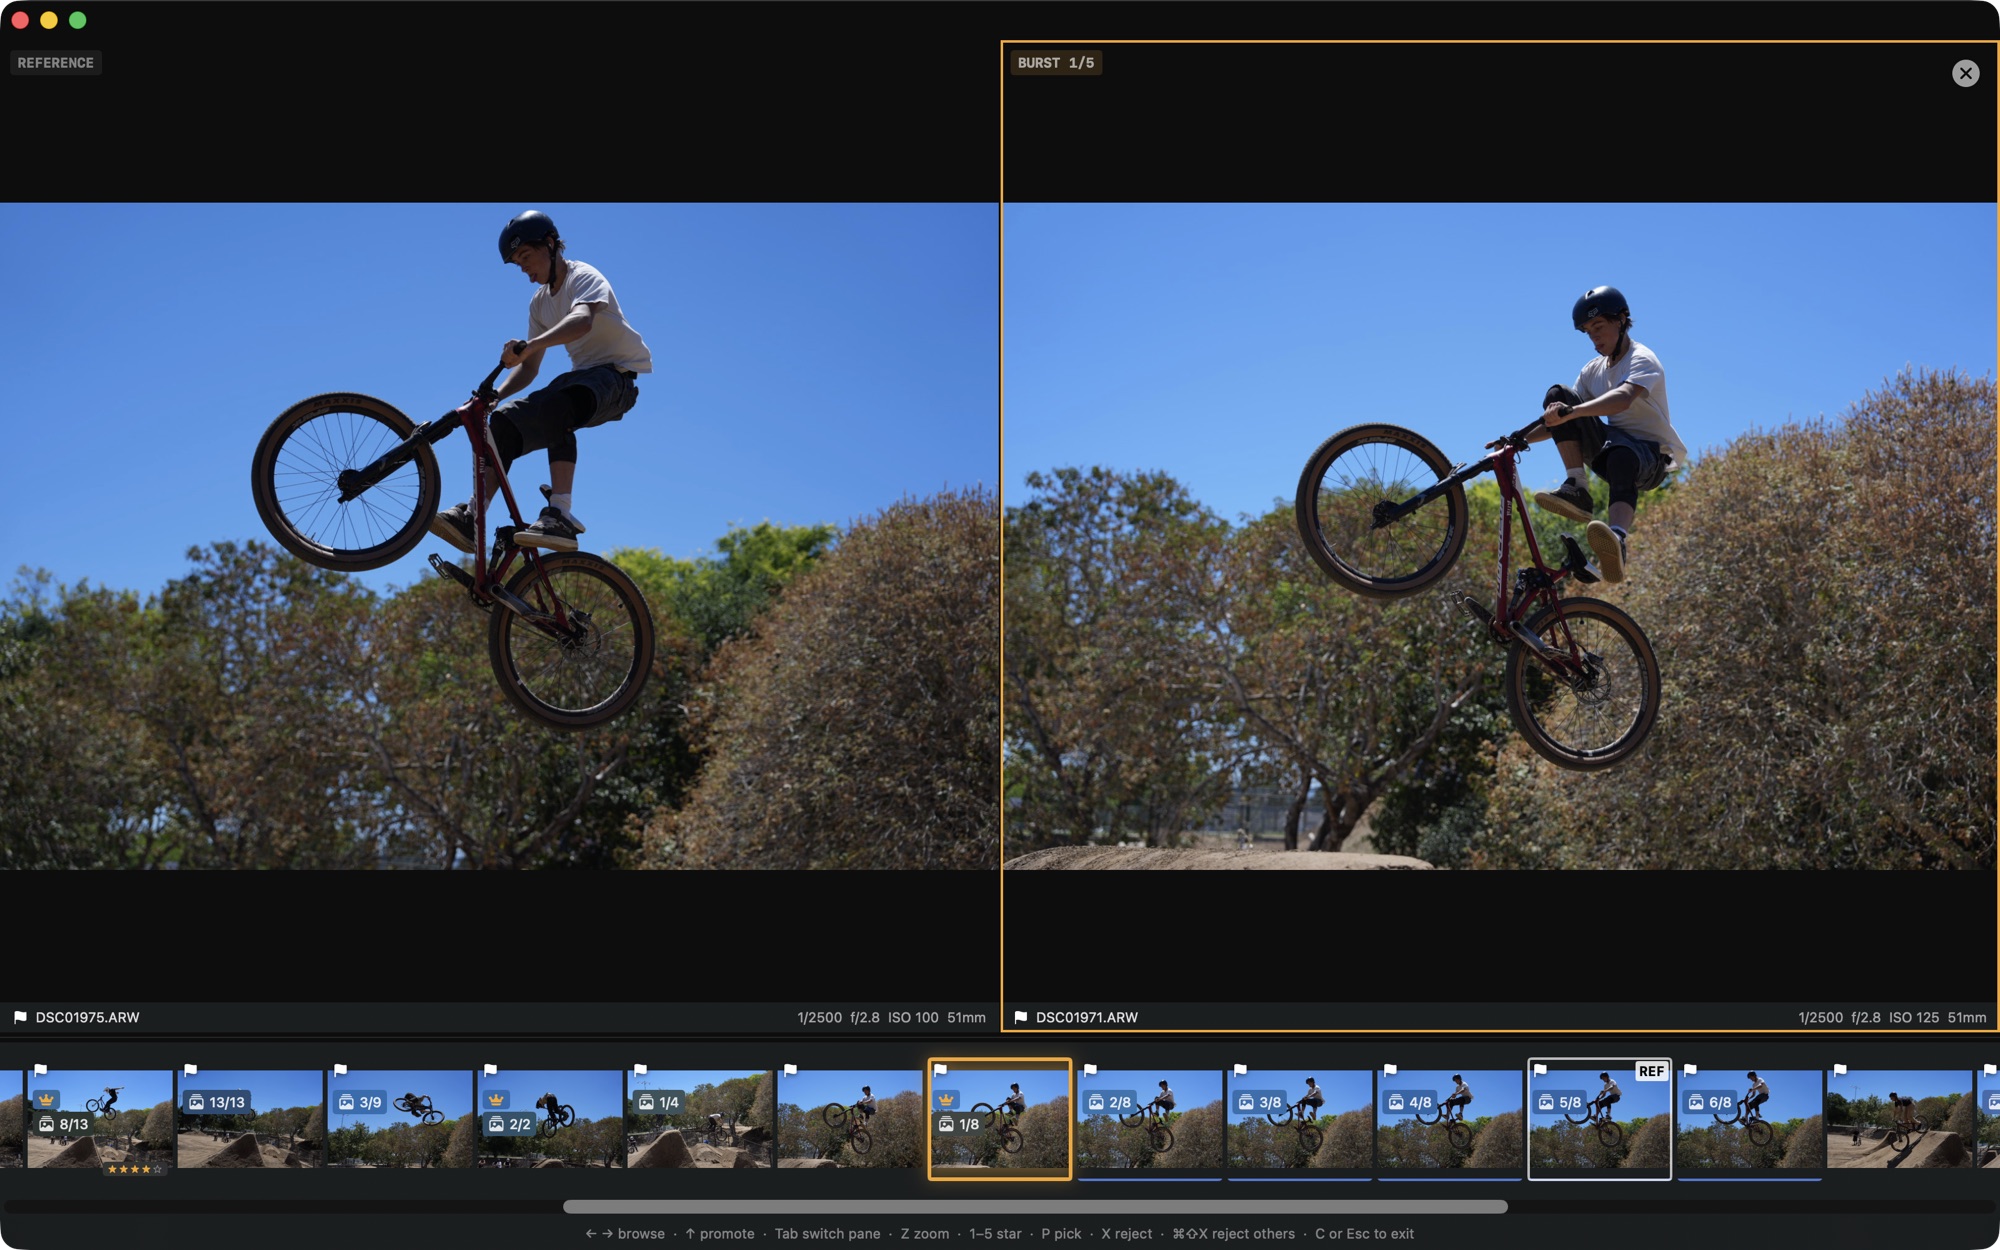2000x1250 pixels.
Task: Select the 3/8 filmstrip thumbnail
Action: point(1300,1119)
